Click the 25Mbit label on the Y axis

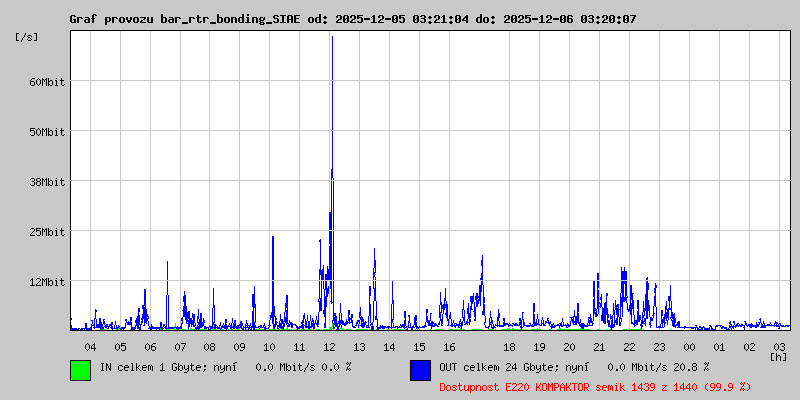[x=47, y=231]
